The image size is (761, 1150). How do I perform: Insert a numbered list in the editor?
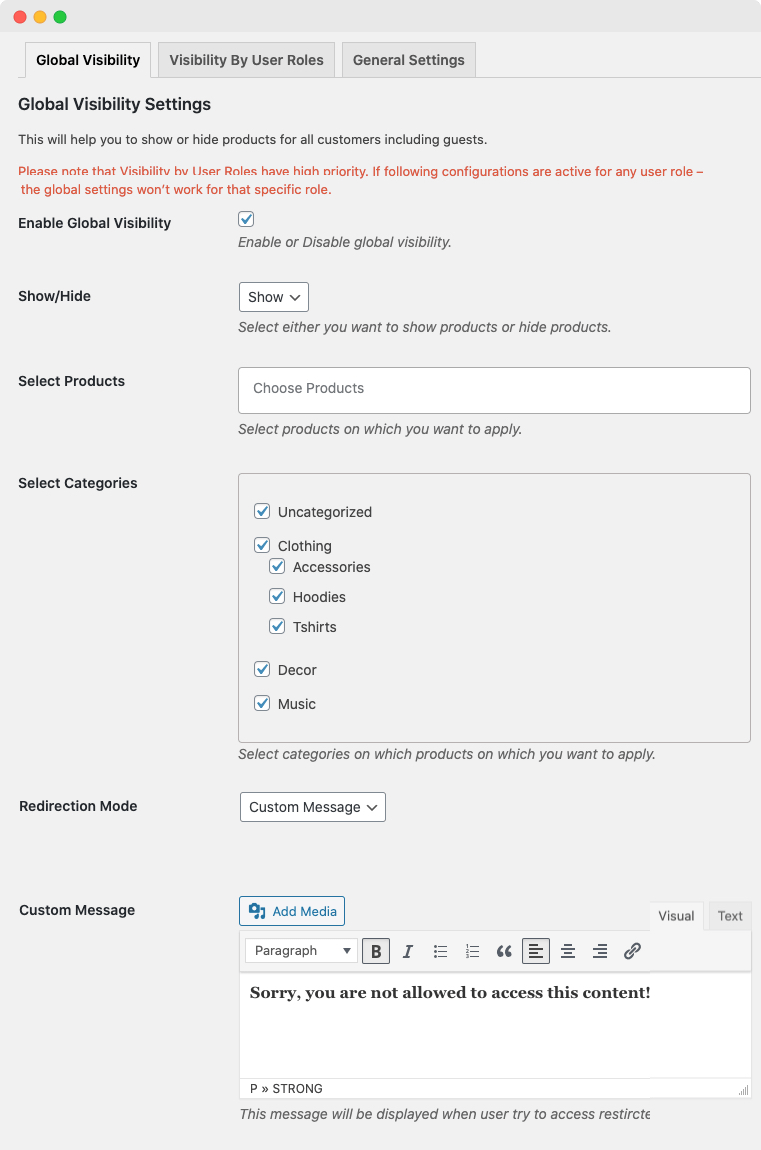[x=472, y=951]
